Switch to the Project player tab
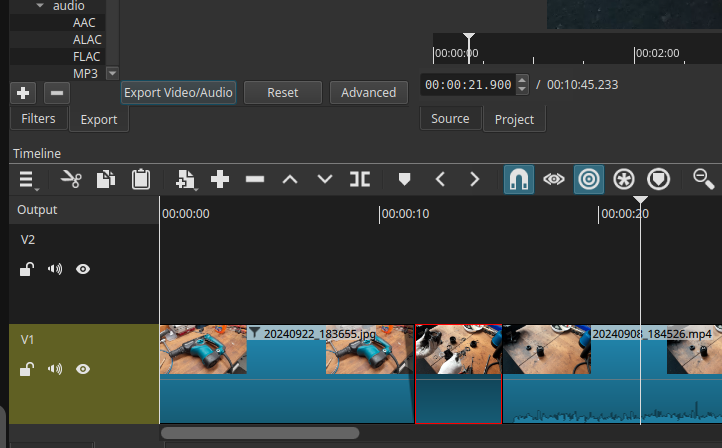Viewport: 722px width, 448px height. [x=514, y=120]
